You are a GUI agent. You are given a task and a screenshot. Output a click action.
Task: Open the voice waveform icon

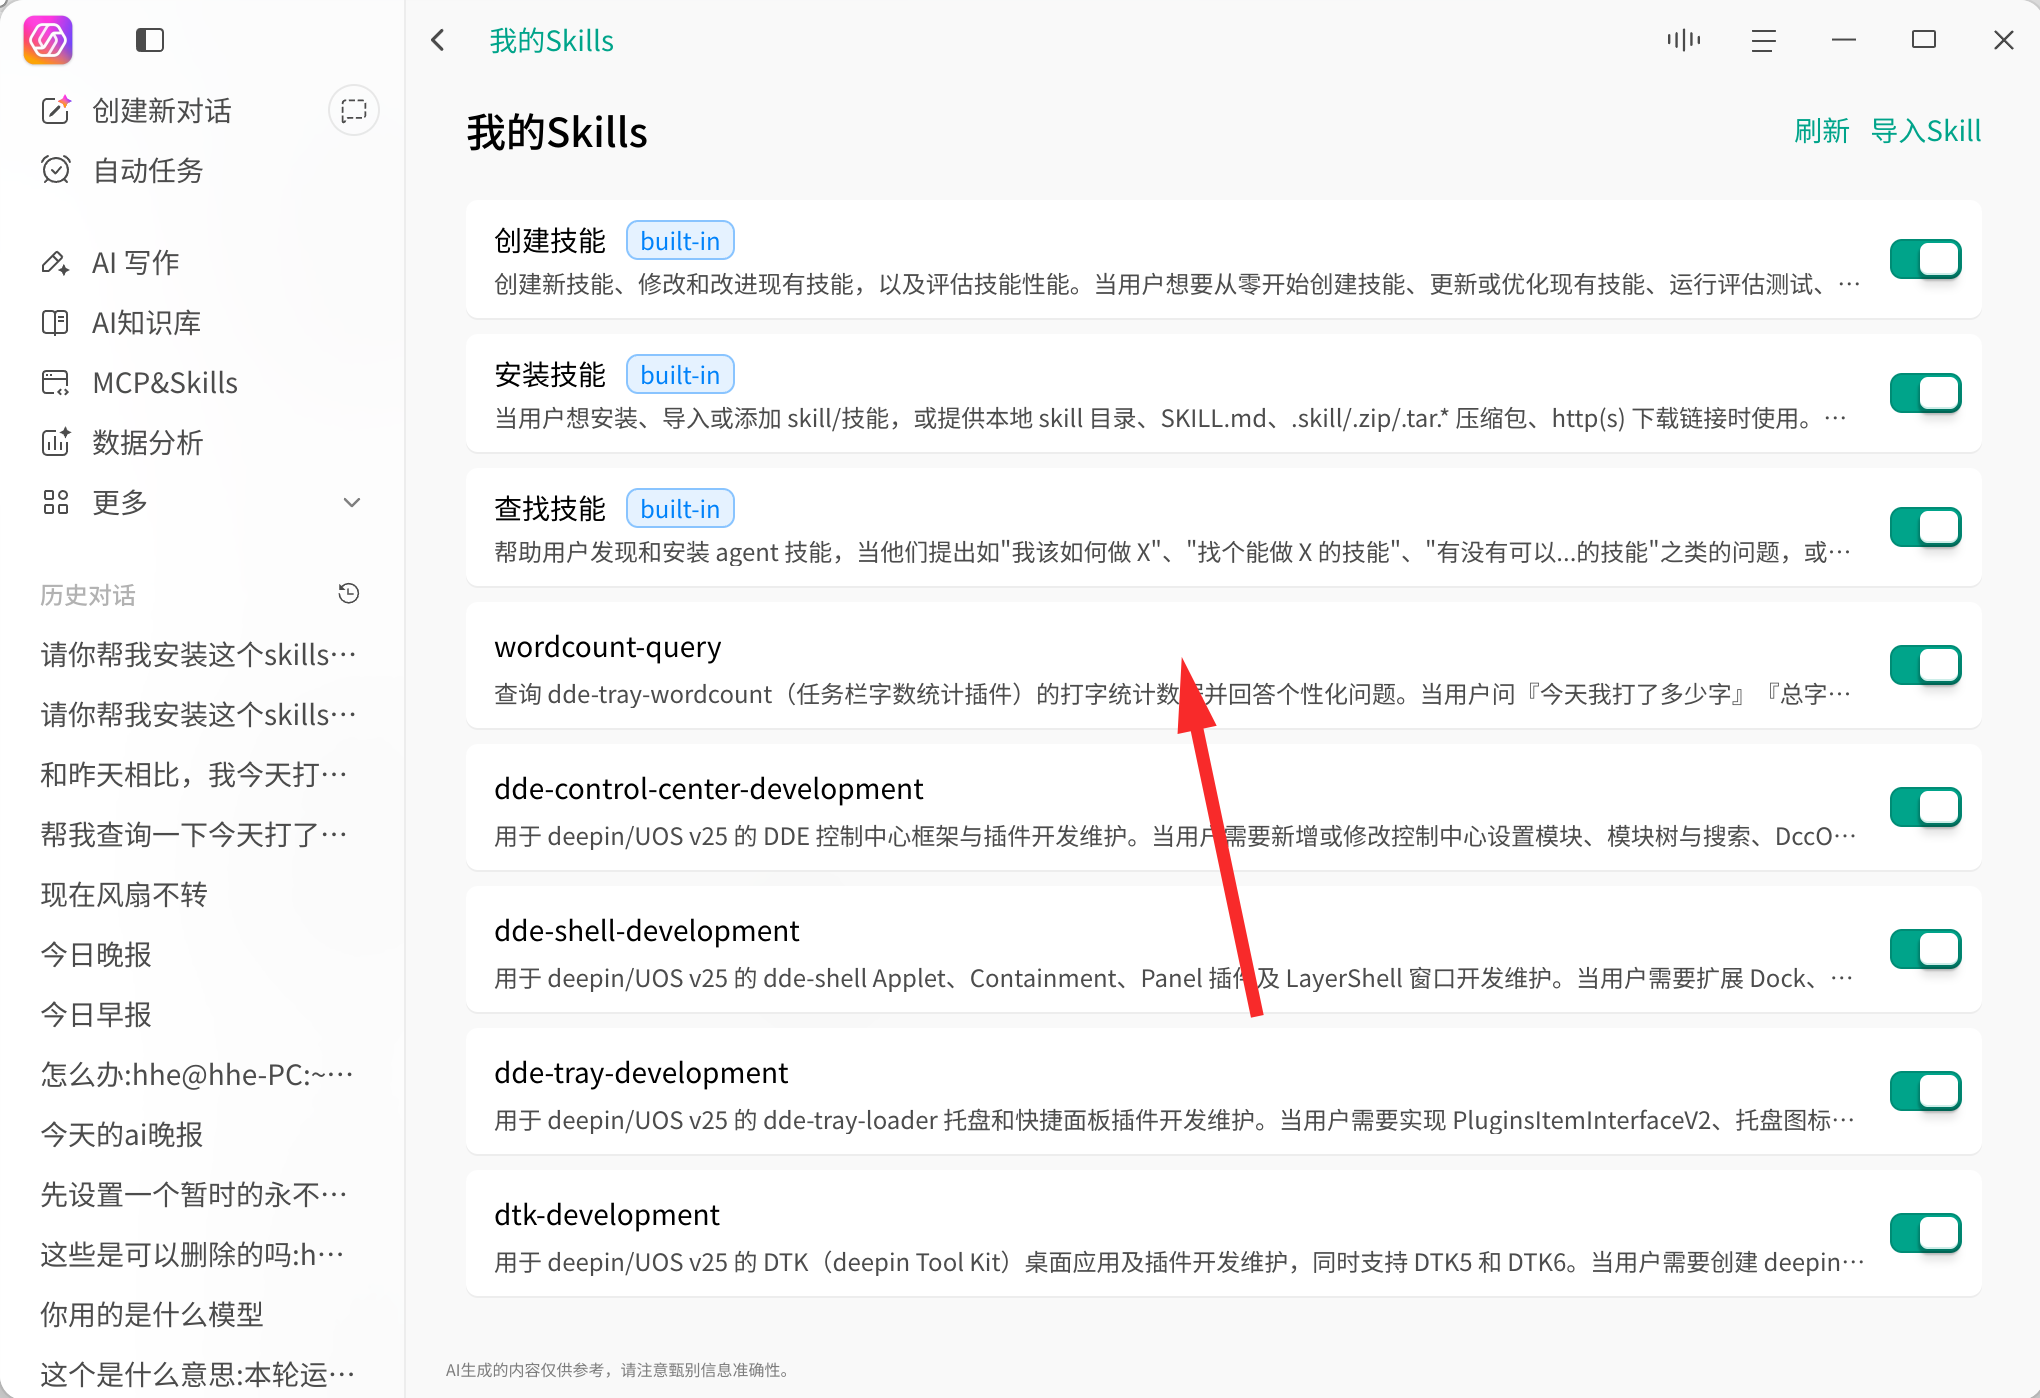tap(1684, 40)
